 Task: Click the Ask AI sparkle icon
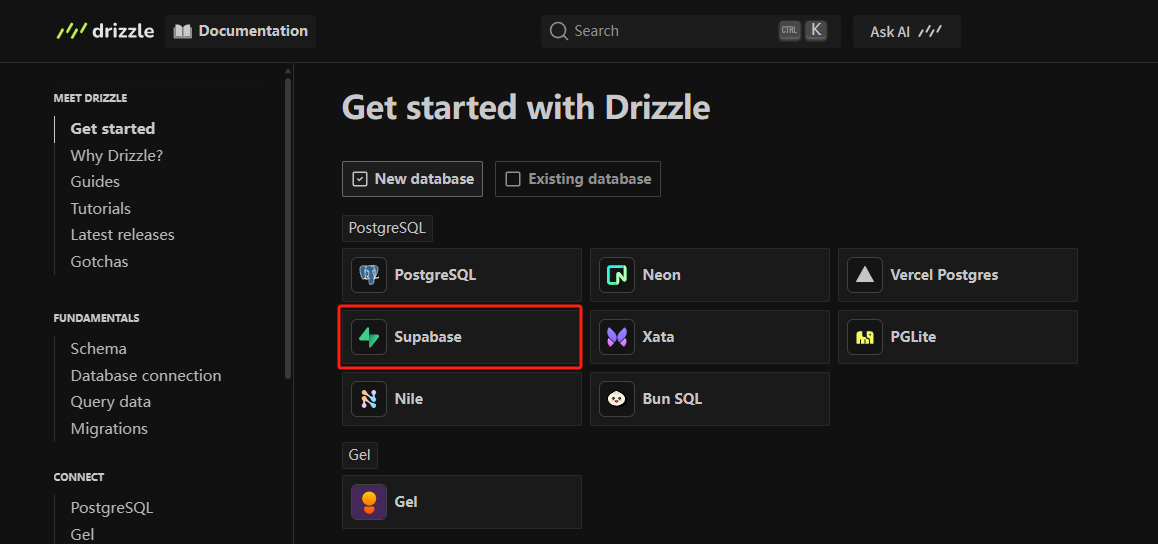(931, 32)
